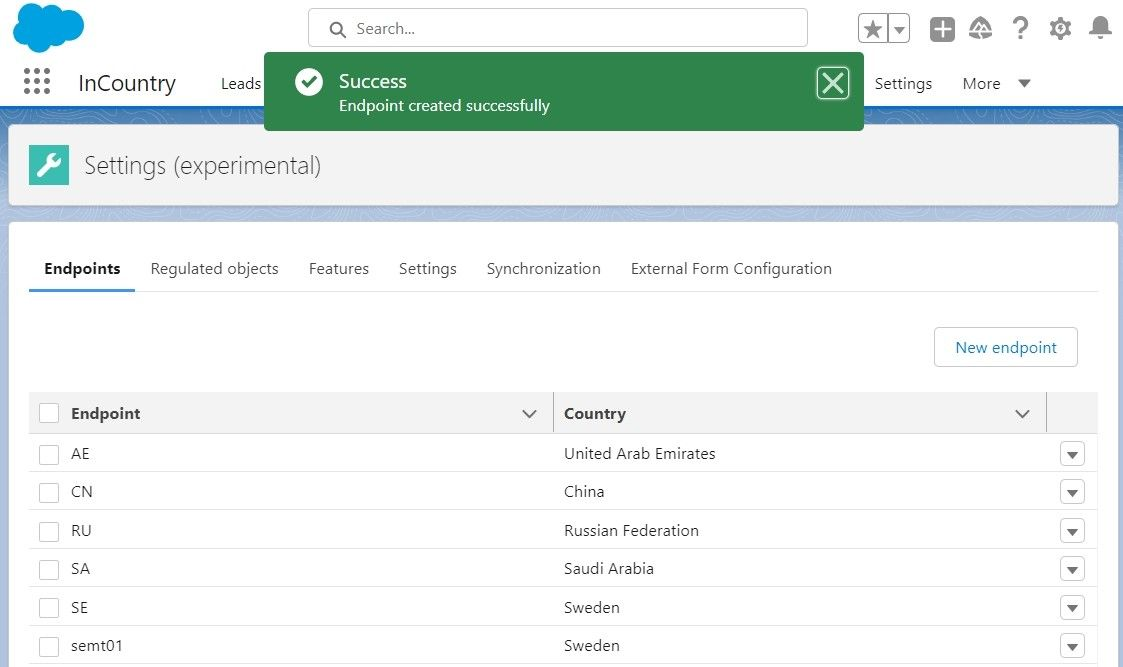
Task: Expand the More navigation dropdown
Action: [996, 83]
